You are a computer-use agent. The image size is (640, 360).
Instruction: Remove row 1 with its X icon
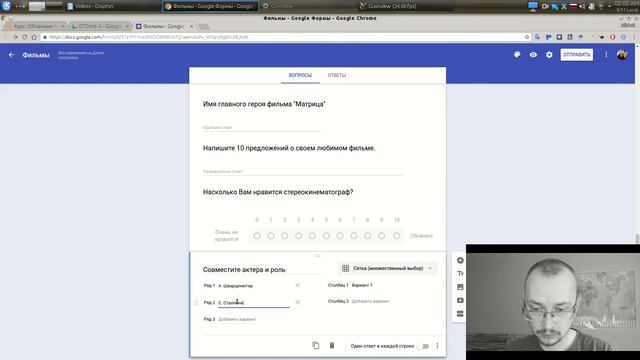[298, 285]
